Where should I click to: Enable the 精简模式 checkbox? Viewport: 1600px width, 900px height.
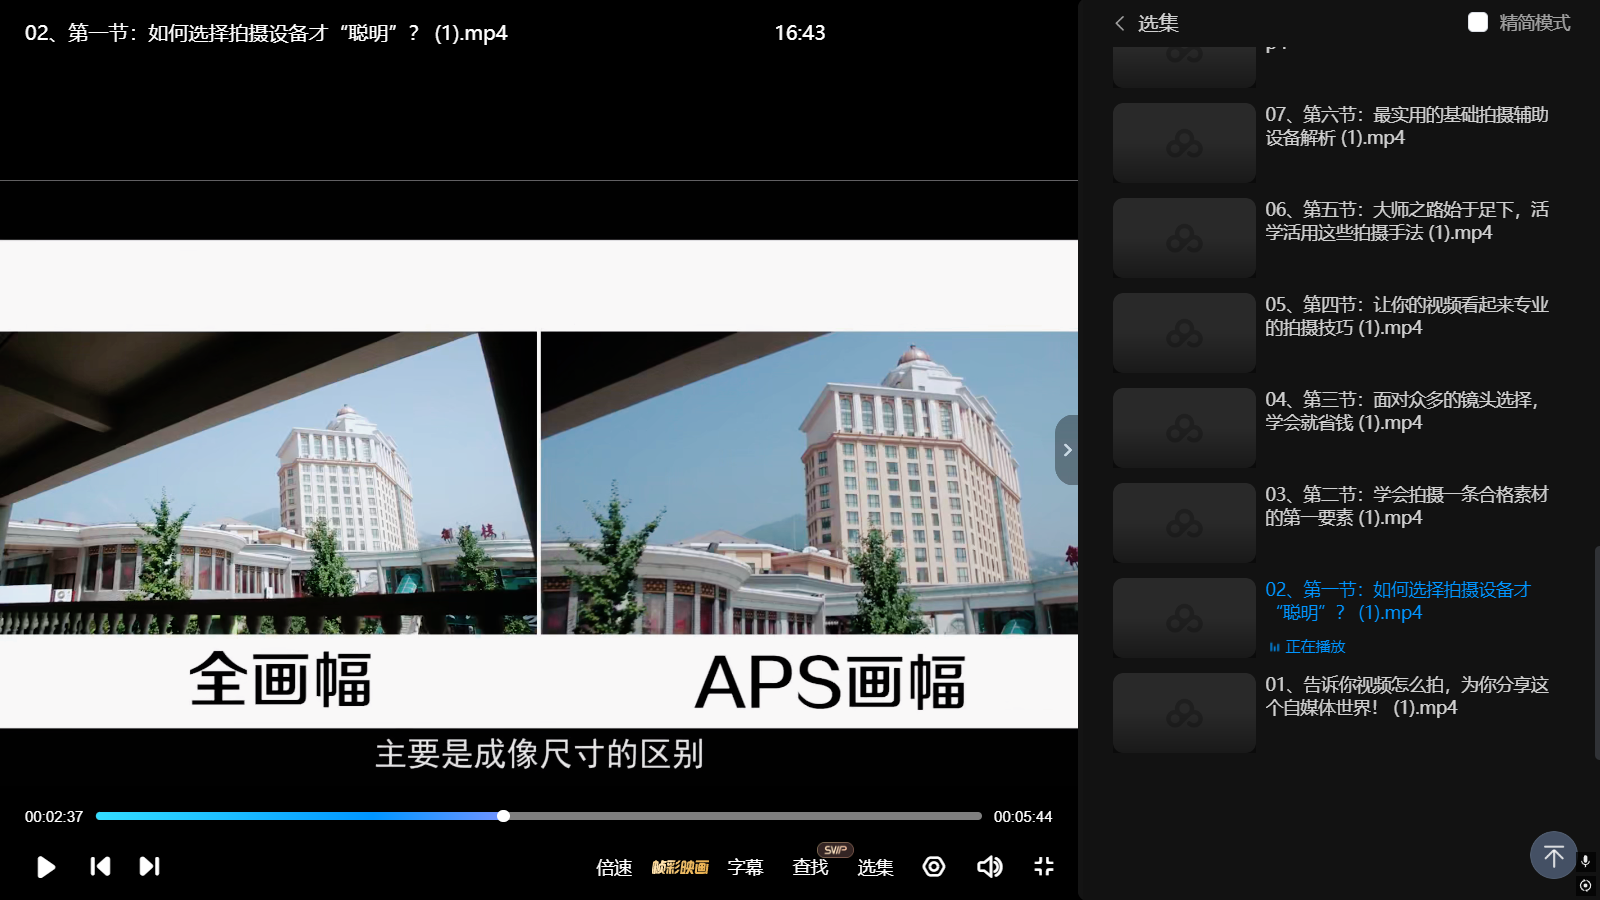coord(1478,23)
